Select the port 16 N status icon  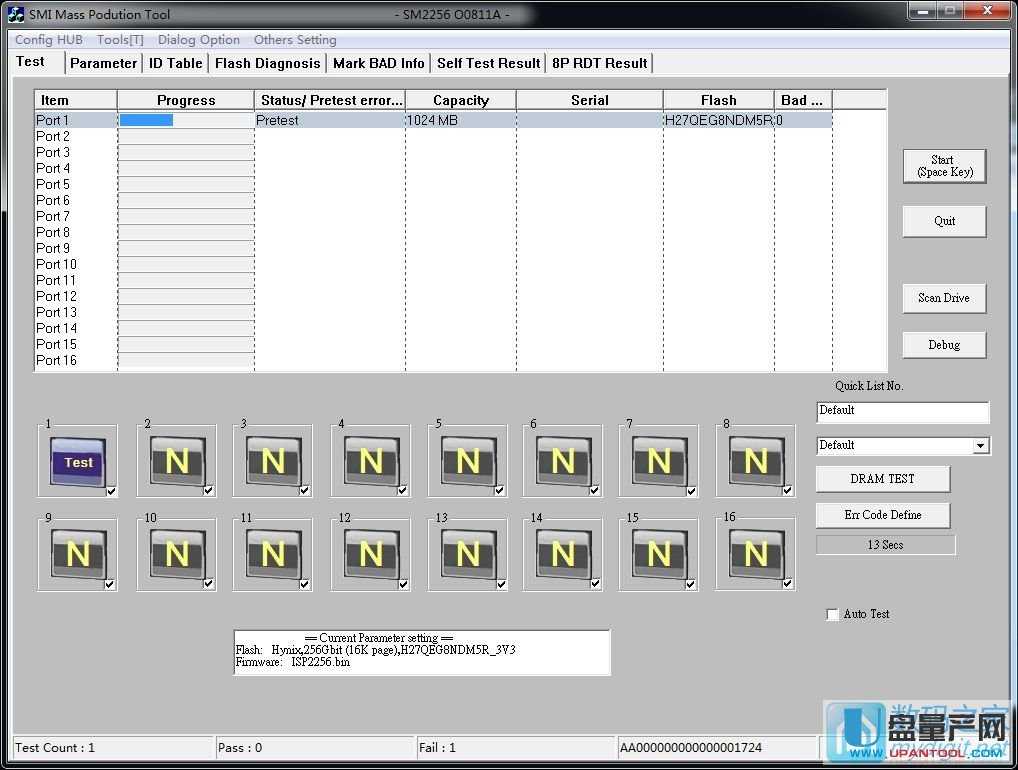coord(755,554)
